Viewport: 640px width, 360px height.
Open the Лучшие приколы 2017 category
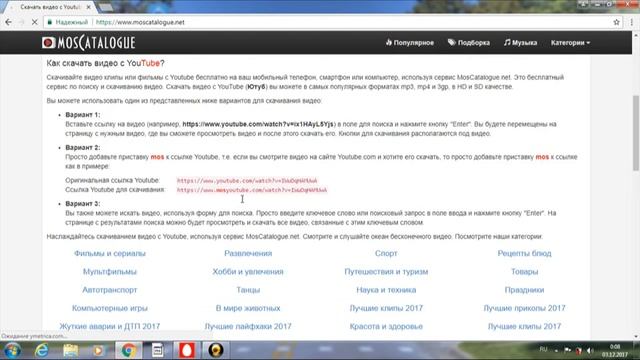coord(524,308)
